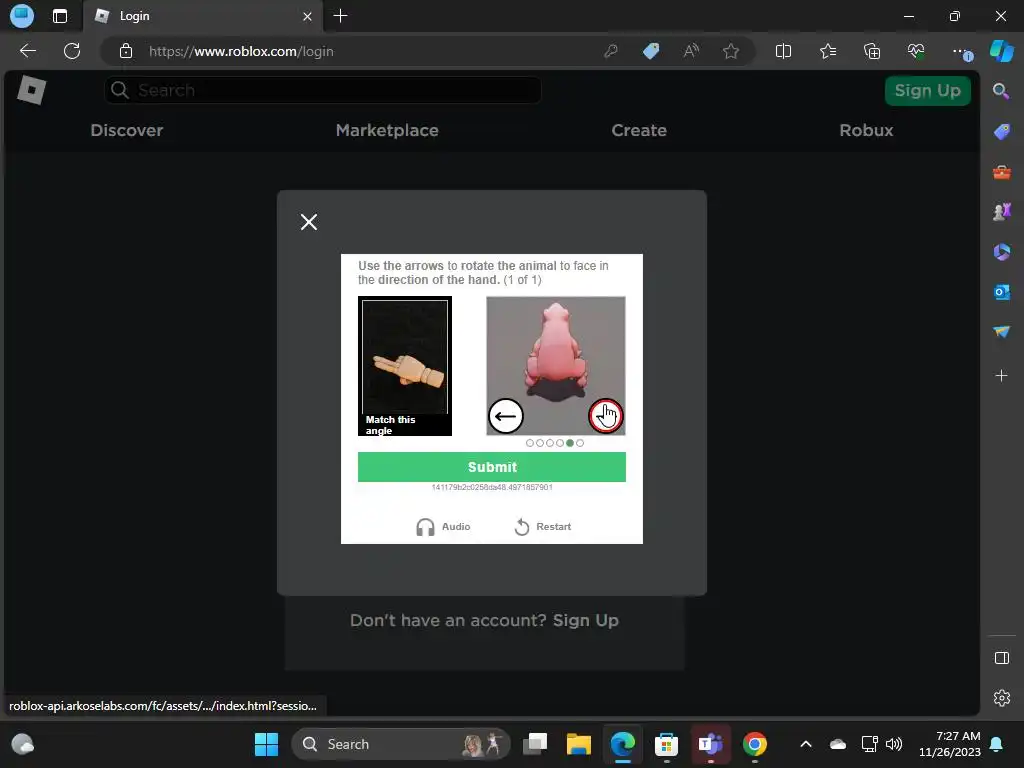Open the Copilot sidebar
This screenshot has width=1024, height=768.
coord(1001,51)
